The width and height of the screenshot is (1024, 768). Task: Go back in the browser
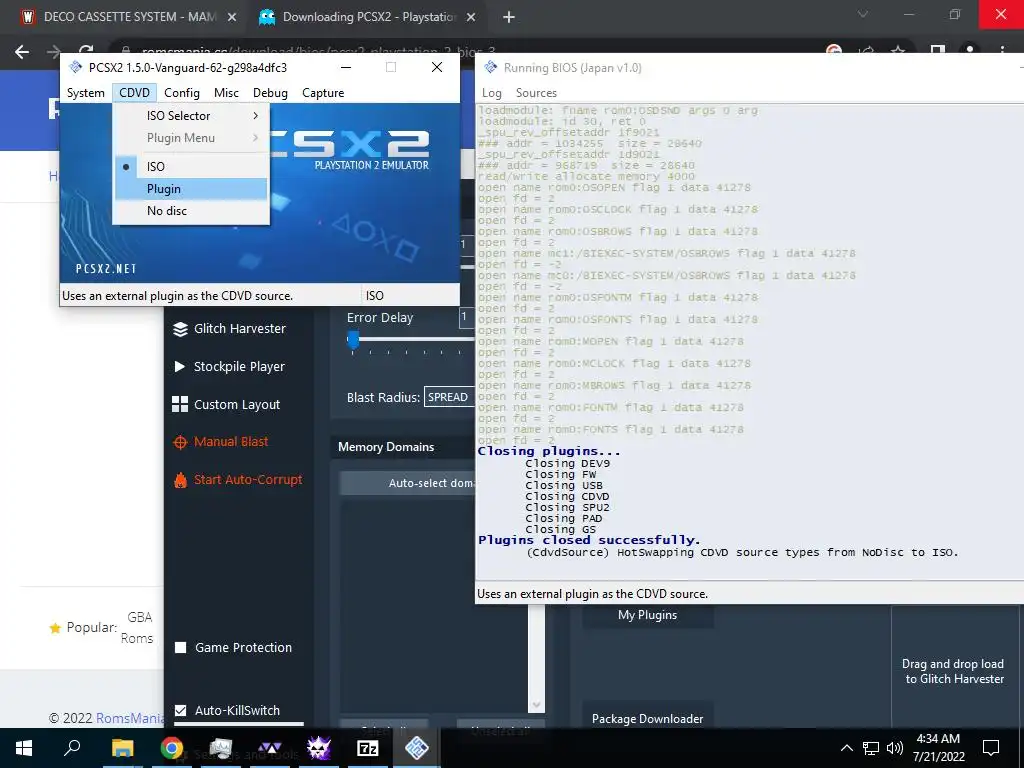[x=22, y=52]
